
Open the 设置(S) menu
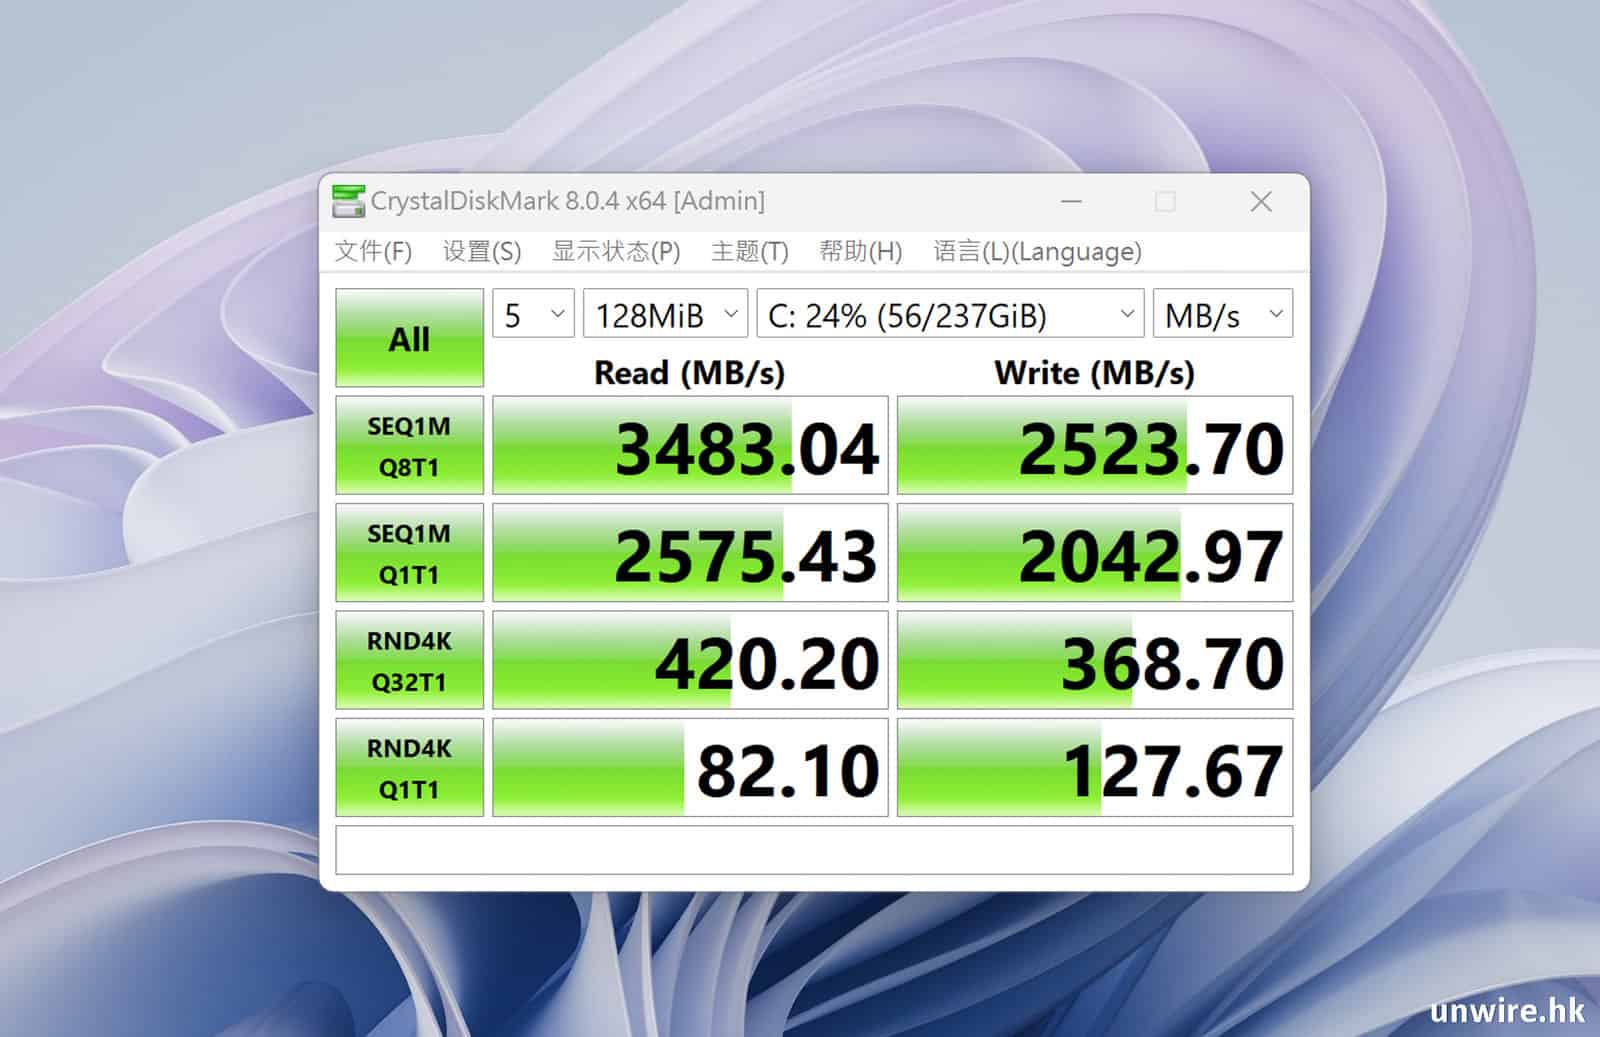pos(482,251)
